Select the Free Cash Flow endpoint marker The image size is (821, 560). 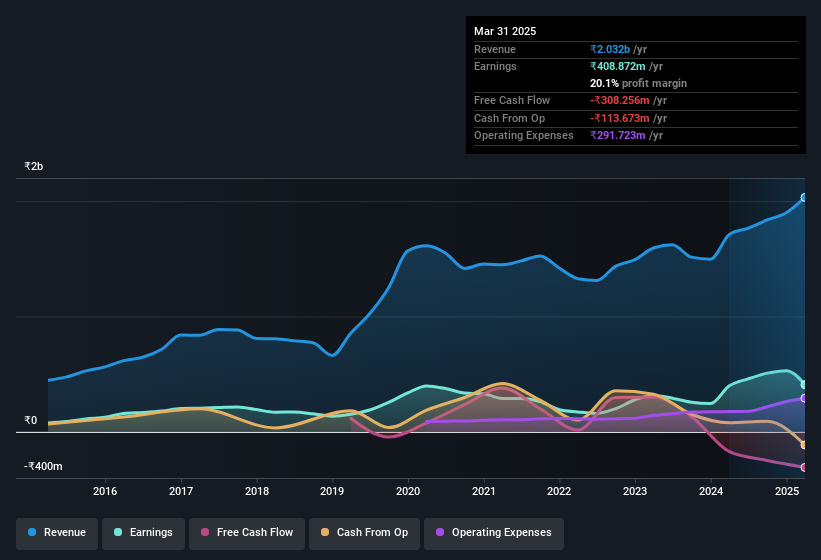click(804, 467)
